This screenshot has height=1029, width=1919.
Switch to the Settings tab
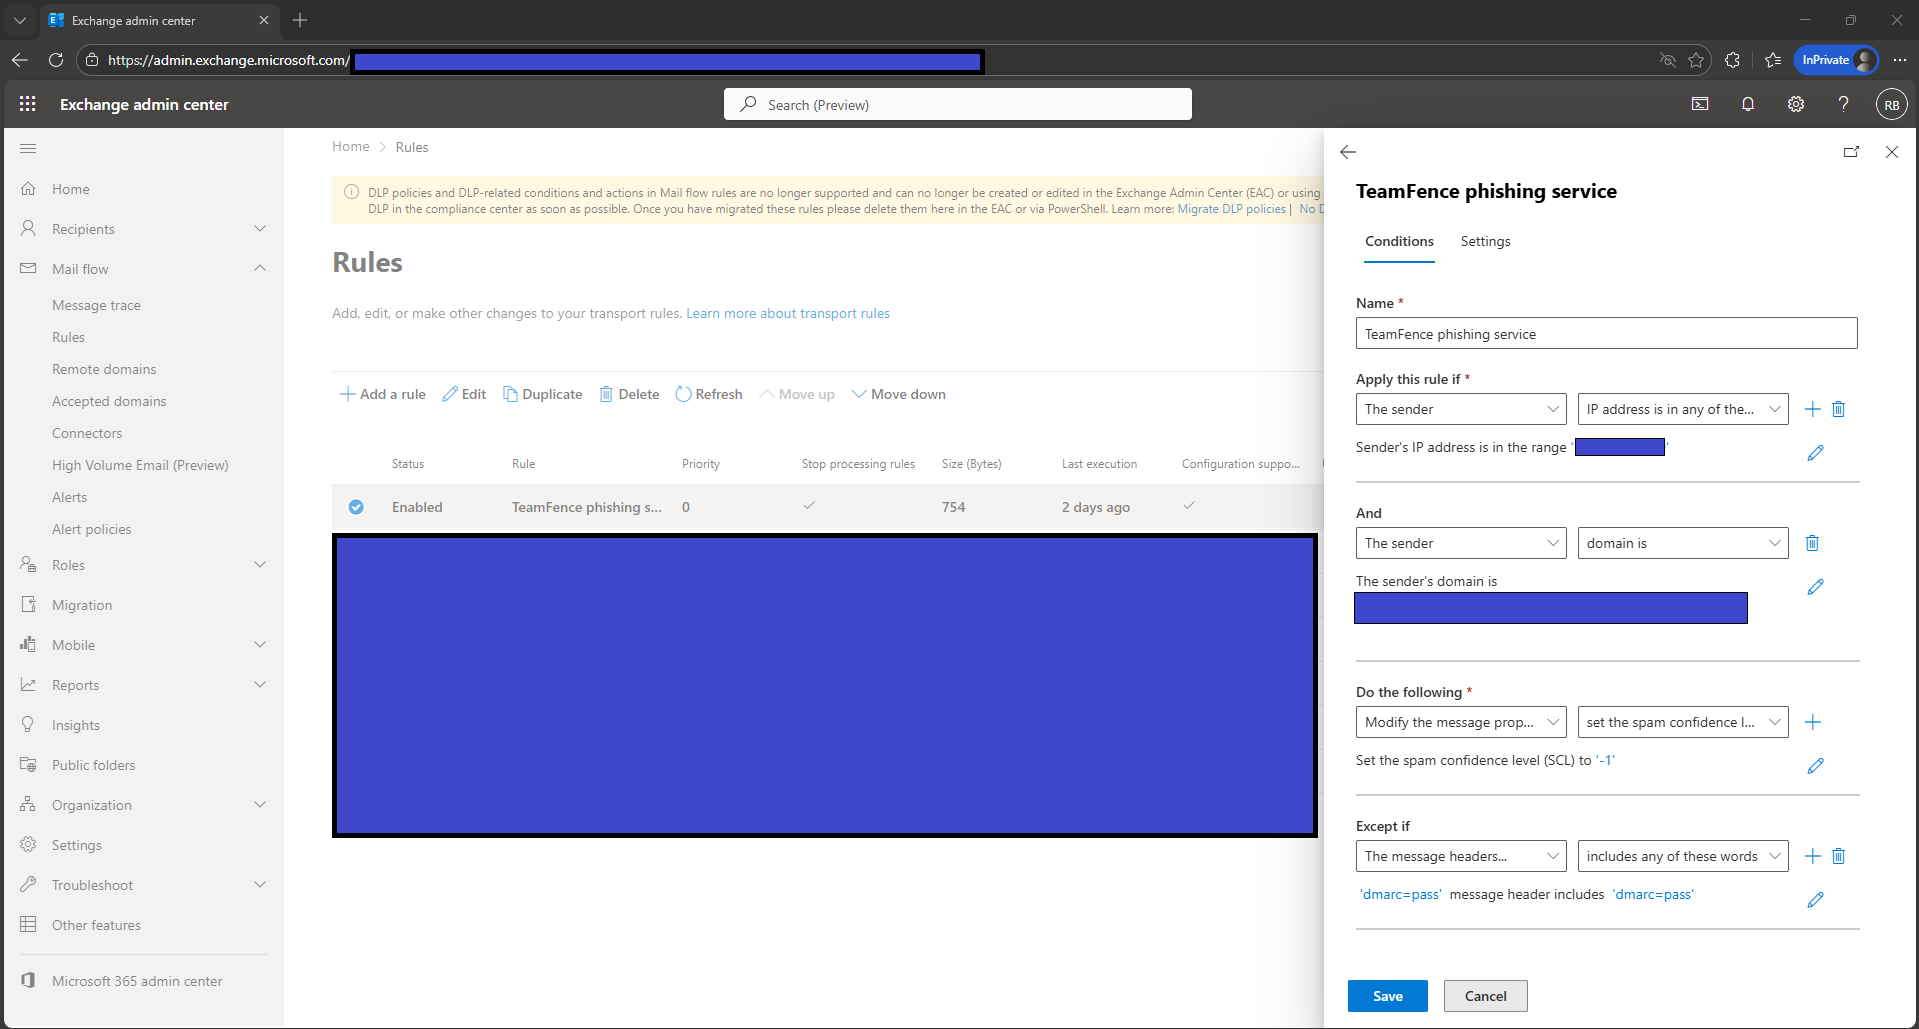click(1485, 242)
